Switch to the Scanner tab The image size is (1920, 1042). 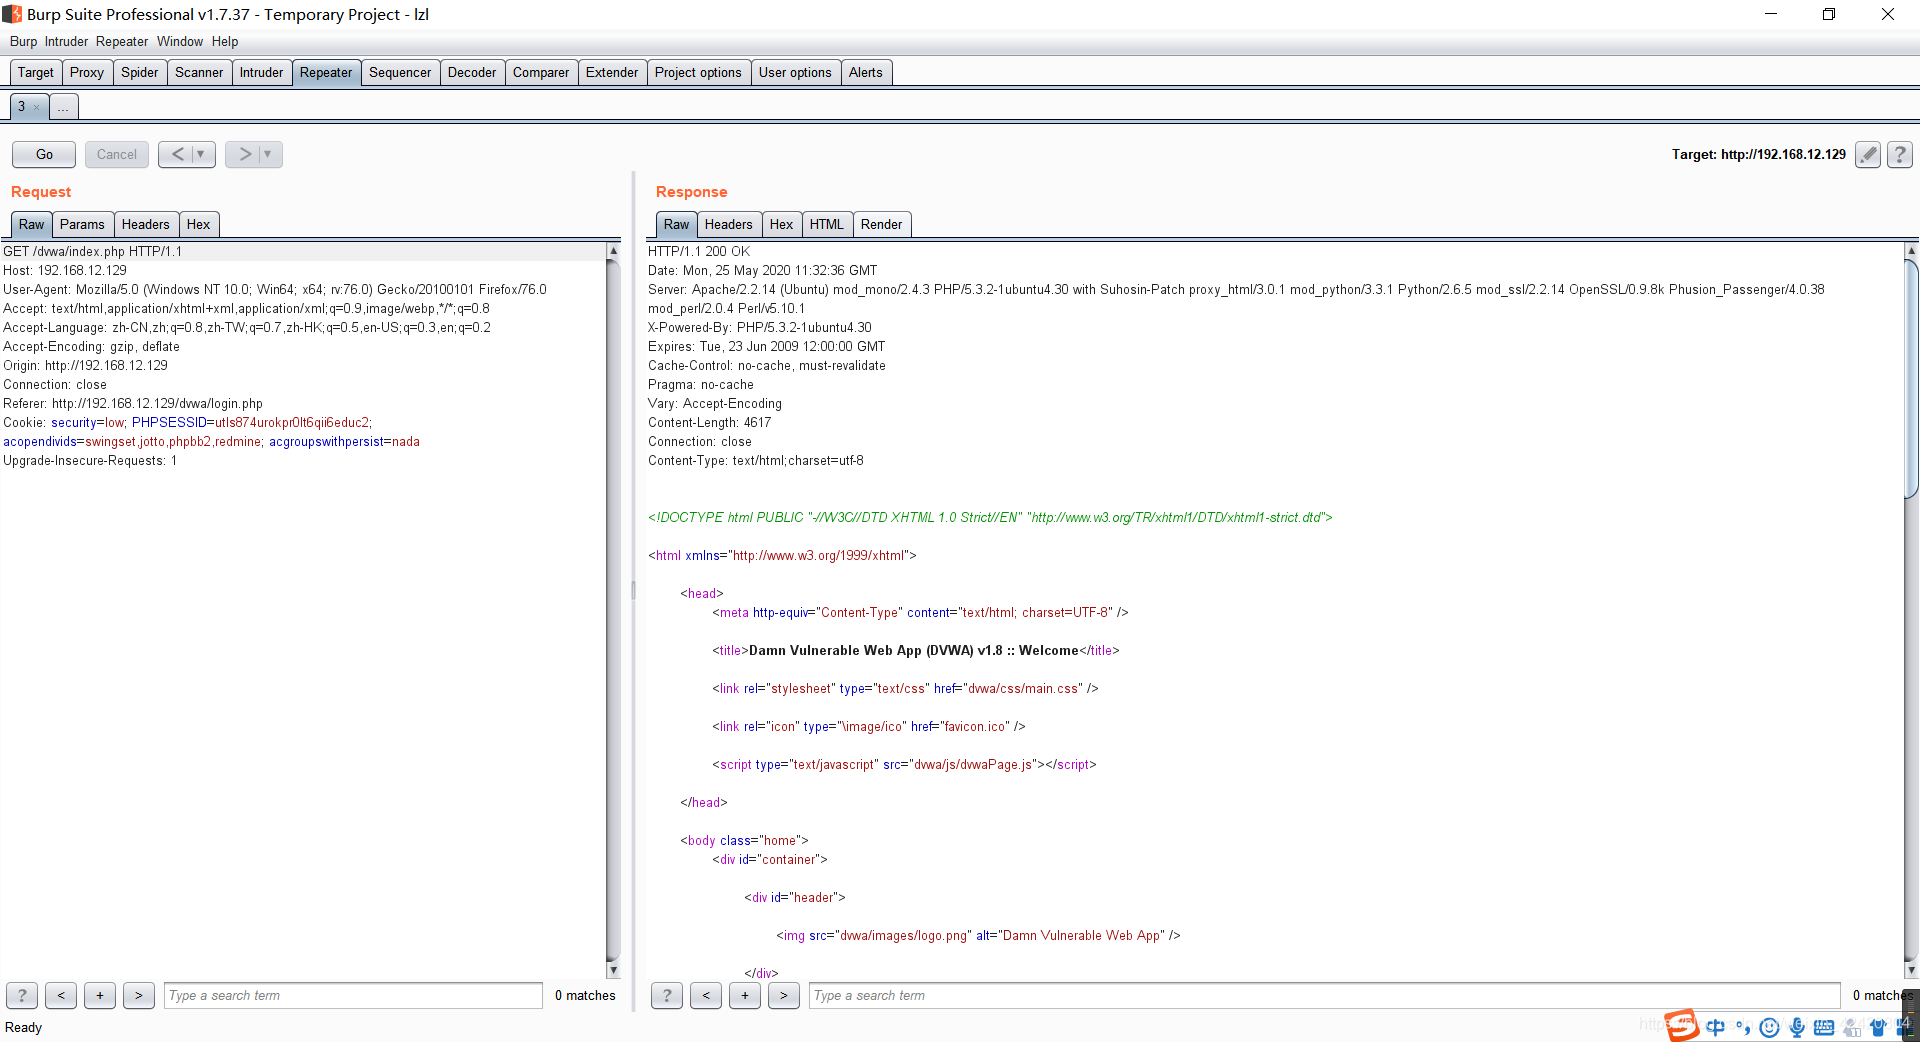(x=199, y=72)
